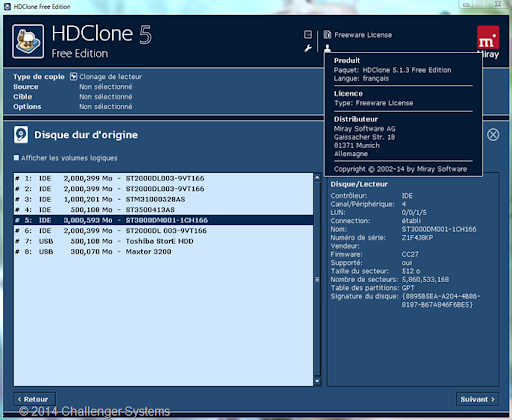Click the sector count 5,860,533,168
The height and width of the screenshot is (420, 512).
[425, 279]
